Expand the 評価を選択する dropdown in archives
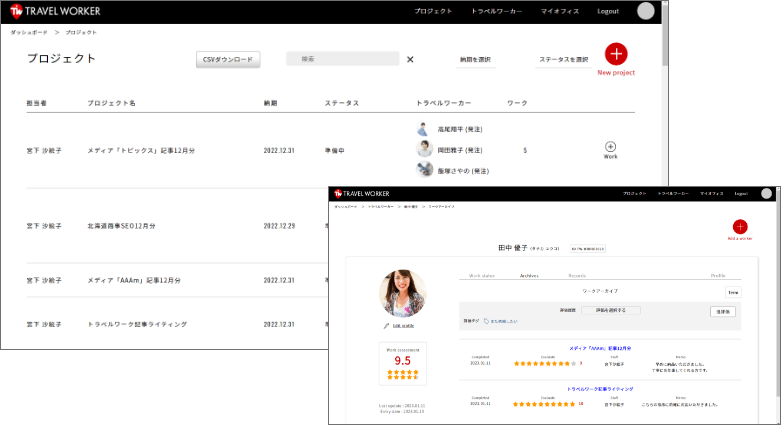781x425 pixels. tap(611, 310)
